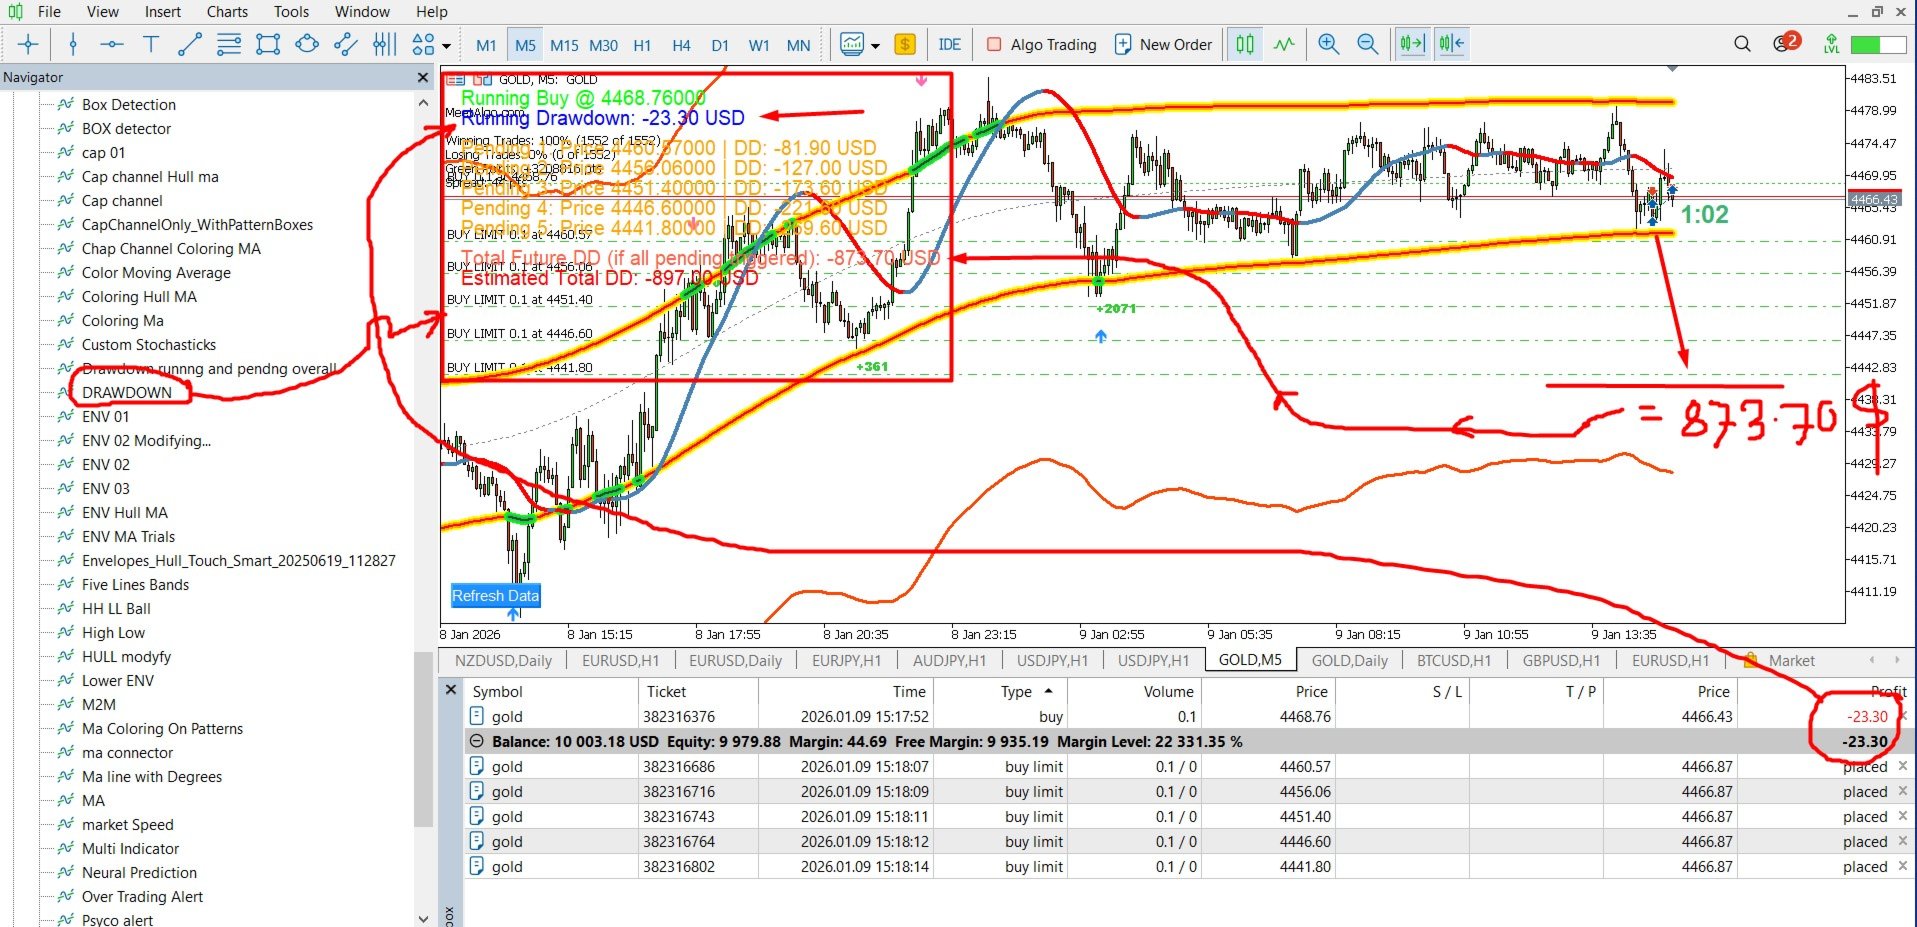Click the New Order button

pyautogui.click(x=1163, y=44)
